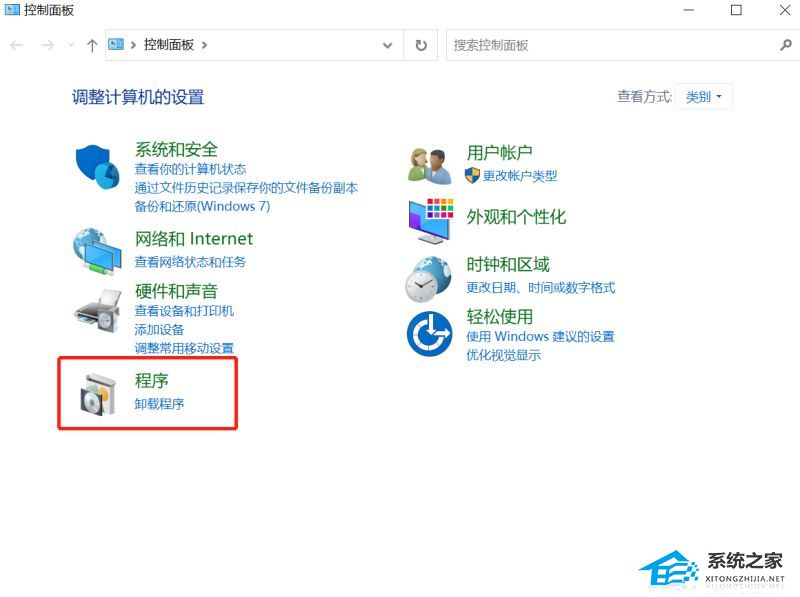Image resolution: width=800 pixels, height=597 pixels.
Task: Open the 用户帐户 people icon
Action: [430, 166]
